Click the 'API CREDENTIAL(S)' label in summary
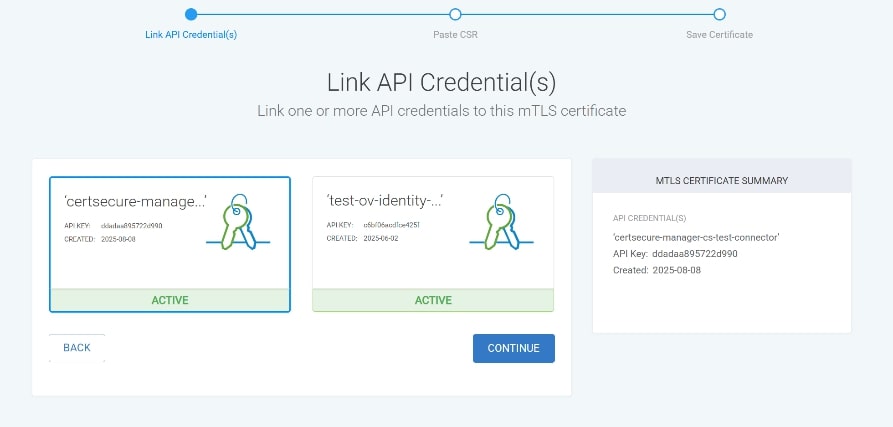Screen dimensions: 893x427 coord(649,218)
